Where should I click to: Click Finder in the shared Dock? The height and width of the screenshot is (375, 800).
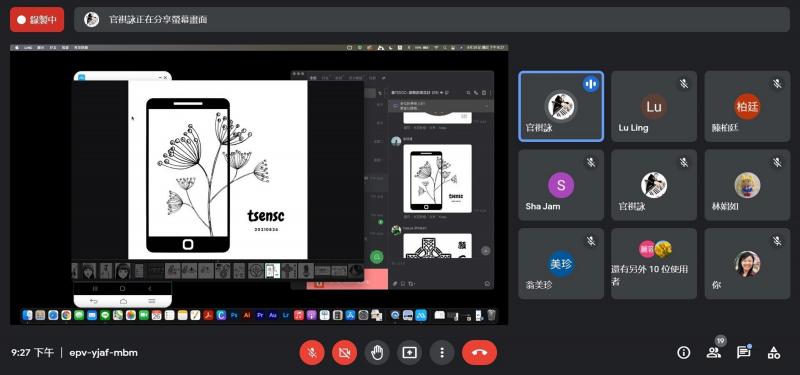pyautogui.click(x=28, y=315)
